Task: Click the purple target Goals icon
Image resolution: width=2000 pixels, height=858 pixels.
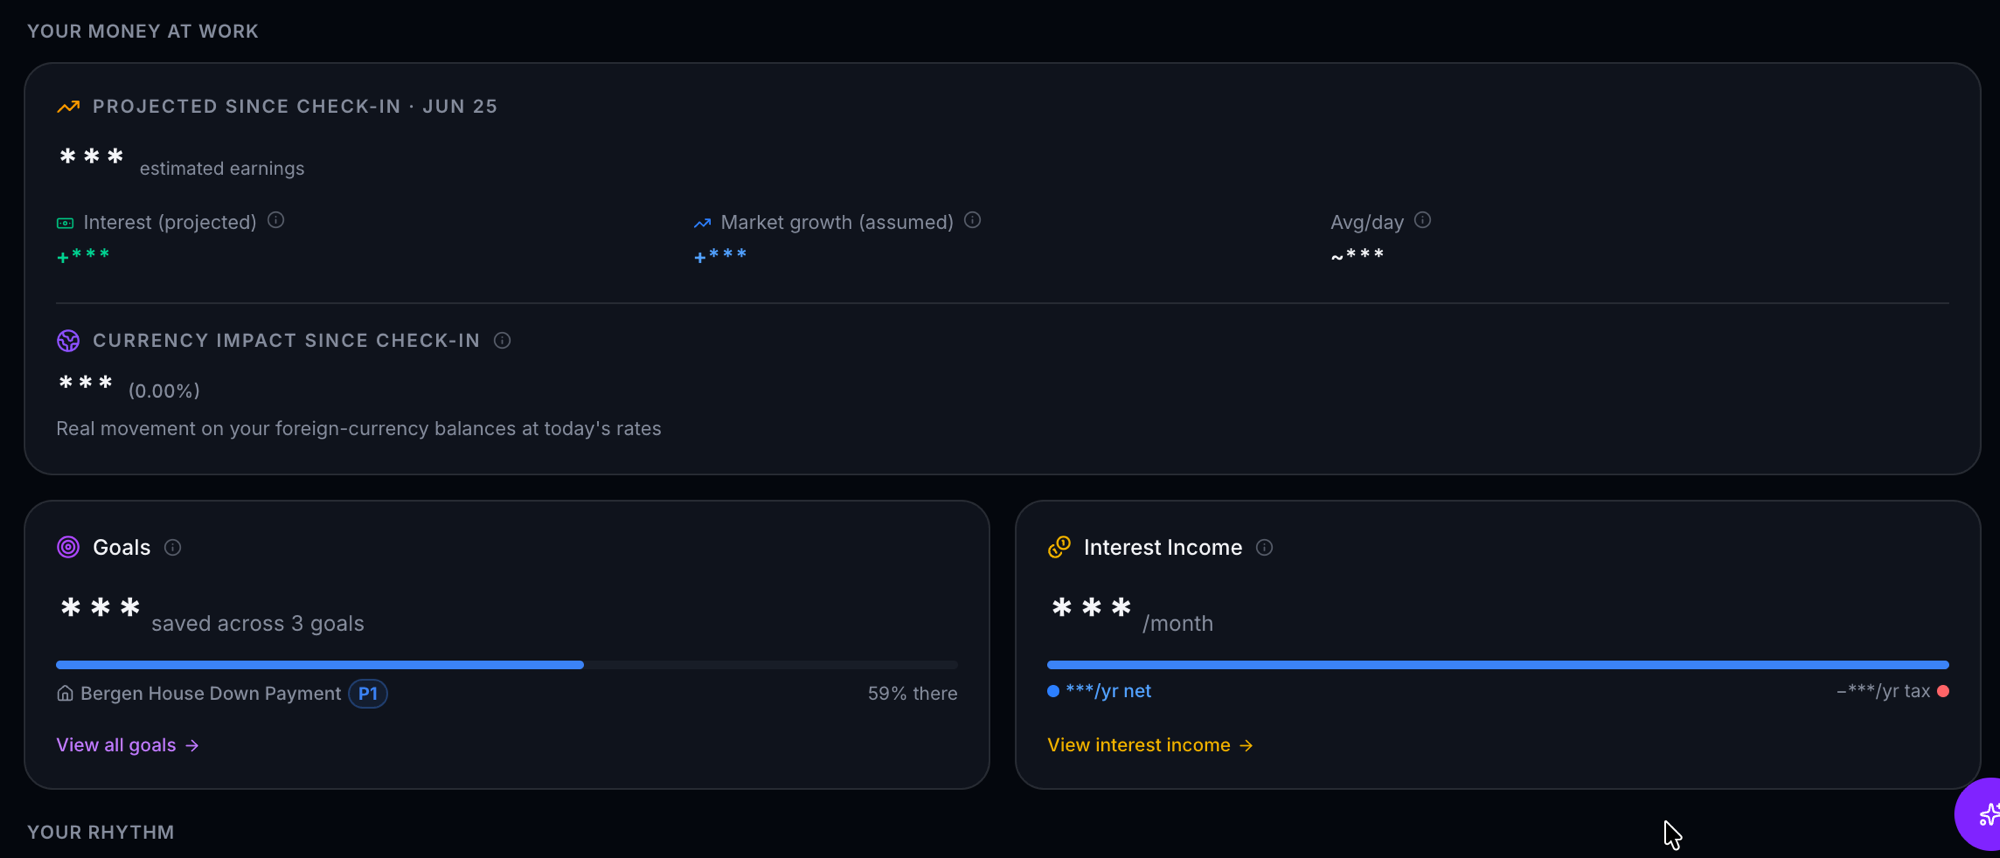Action: coord(68,547)
